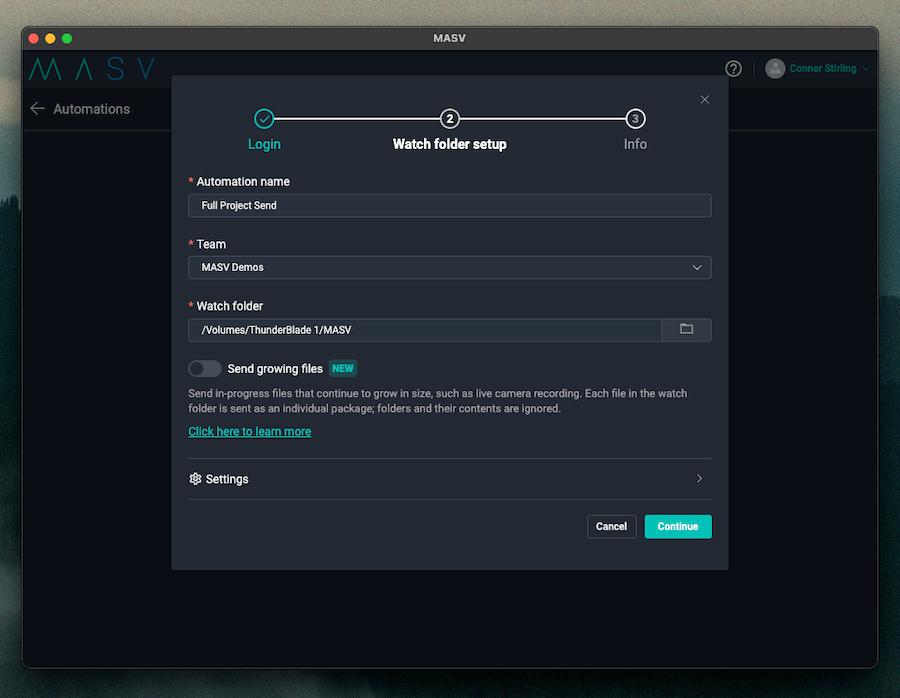Click the Cancel button

pyautogui.click(x=611, y=526)
